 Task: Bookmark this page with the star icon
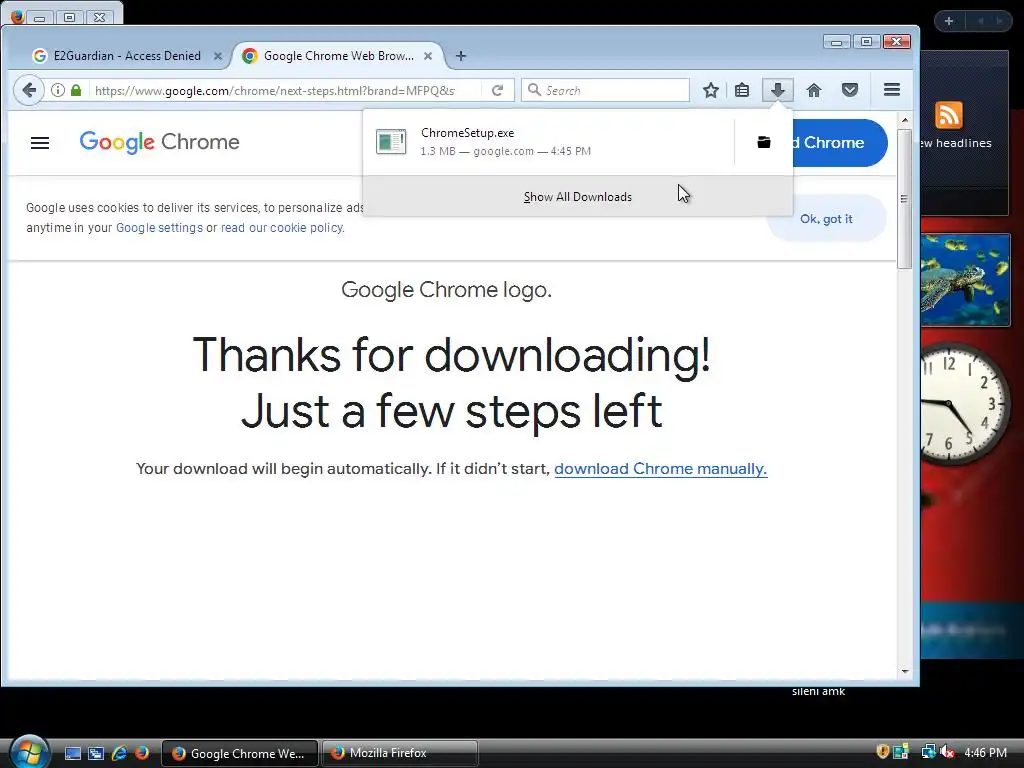(711, 90)
